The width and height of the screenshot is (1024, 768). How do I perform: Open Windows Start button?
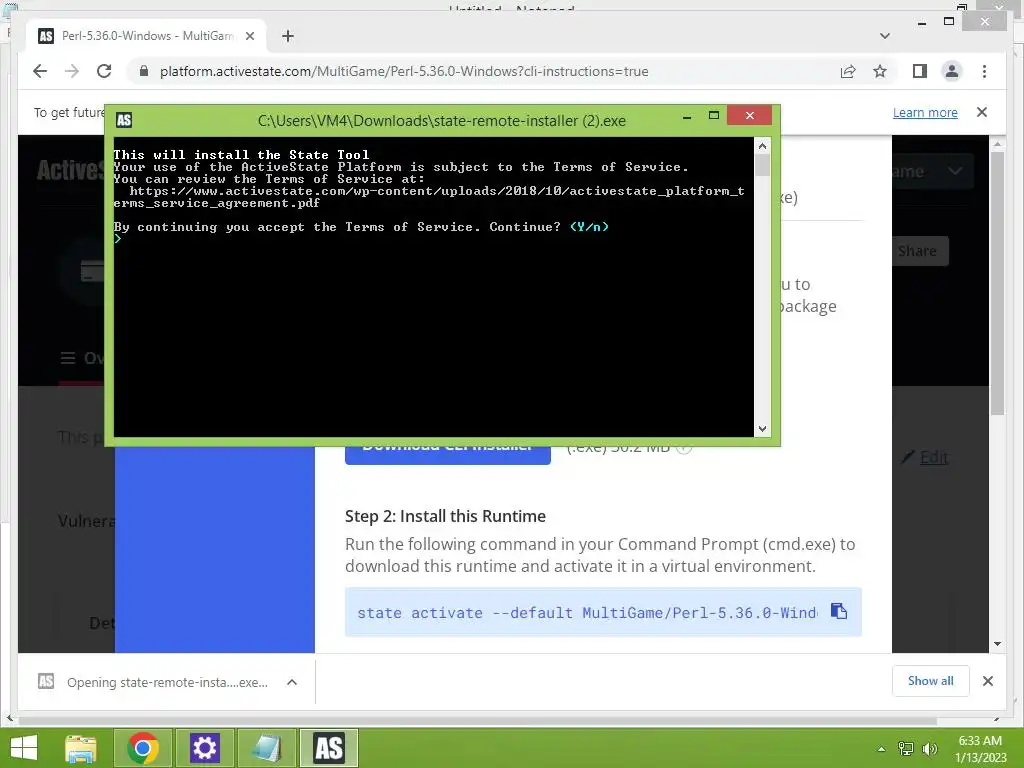coord(24,748)
